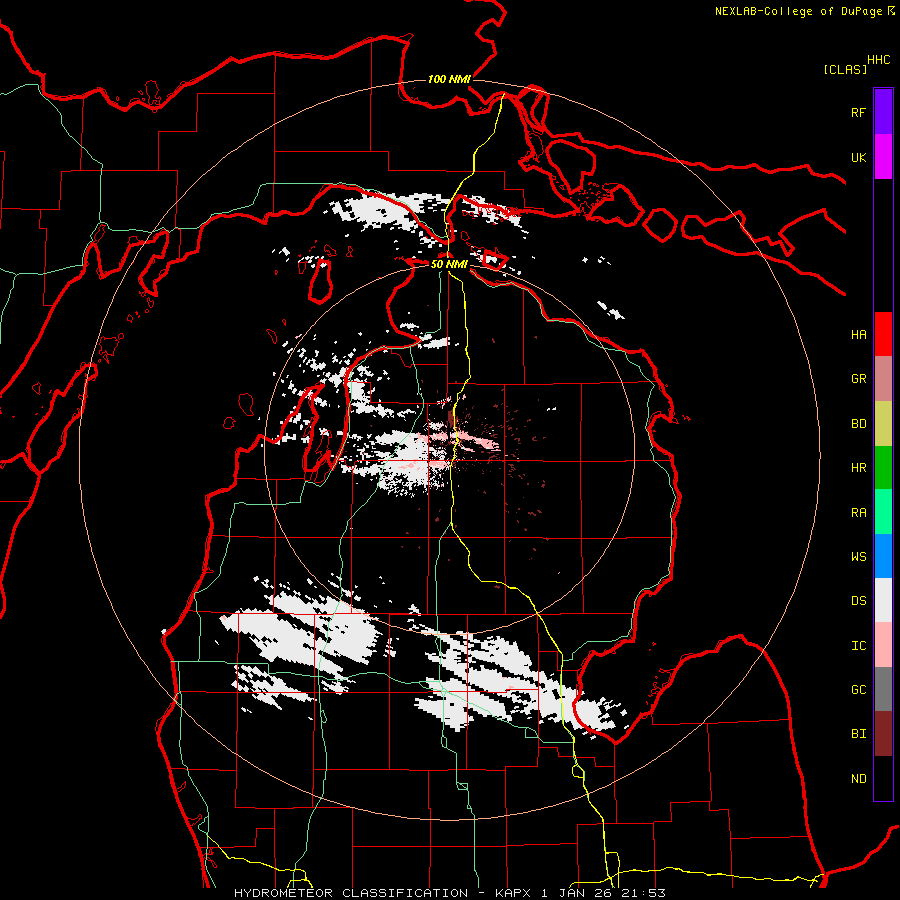Click the HR legend label
Screen dimensions: 900x900
858,468
